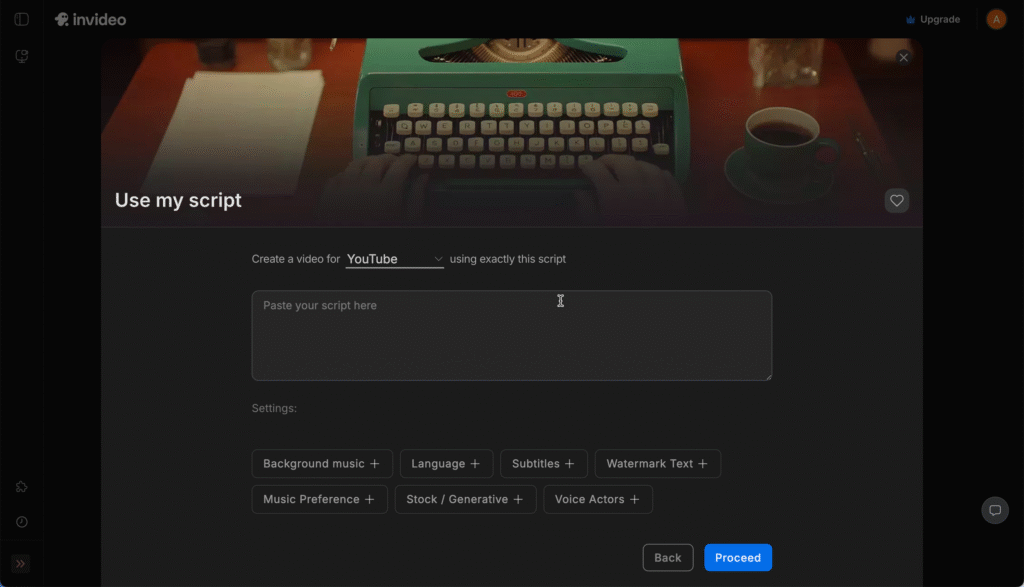Click the Upgrade crown link

coord(932,19)
